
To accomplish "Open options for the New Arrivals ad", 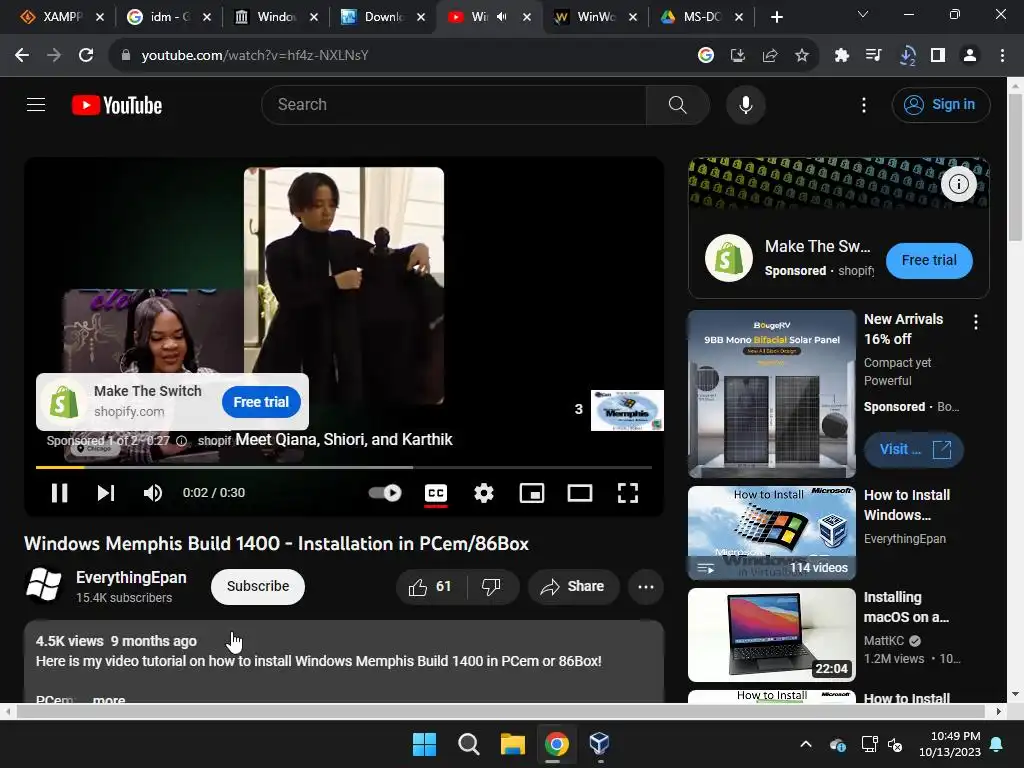I will [x=976, y=321].
